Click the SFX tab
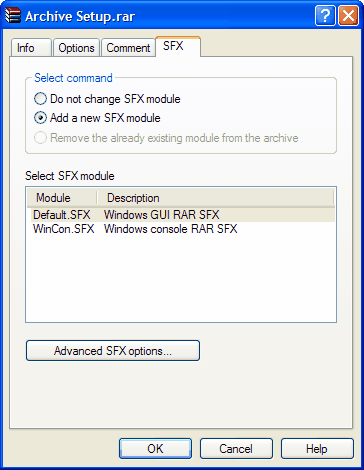This screenshot has height=470, width=364. tap(178, 46)
